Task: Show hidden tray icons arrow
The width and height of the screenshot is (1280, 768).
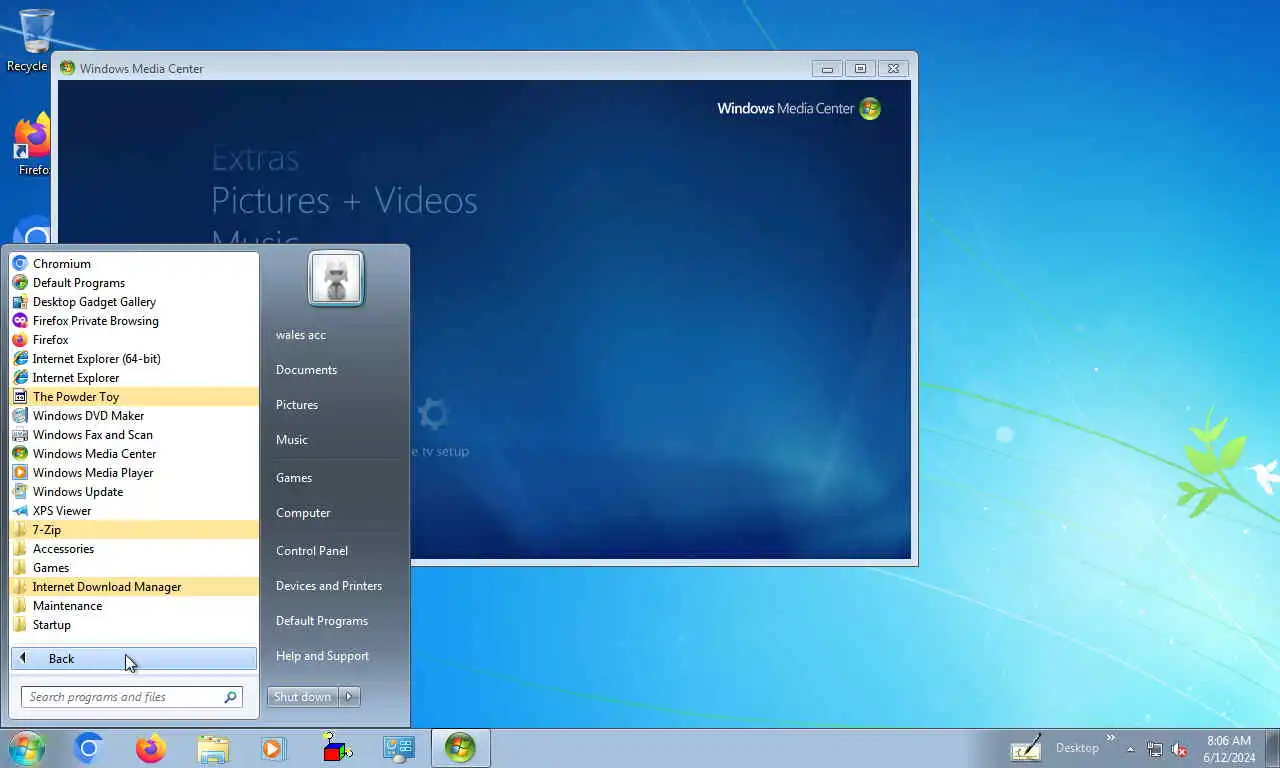Action: click(1131, 749)
